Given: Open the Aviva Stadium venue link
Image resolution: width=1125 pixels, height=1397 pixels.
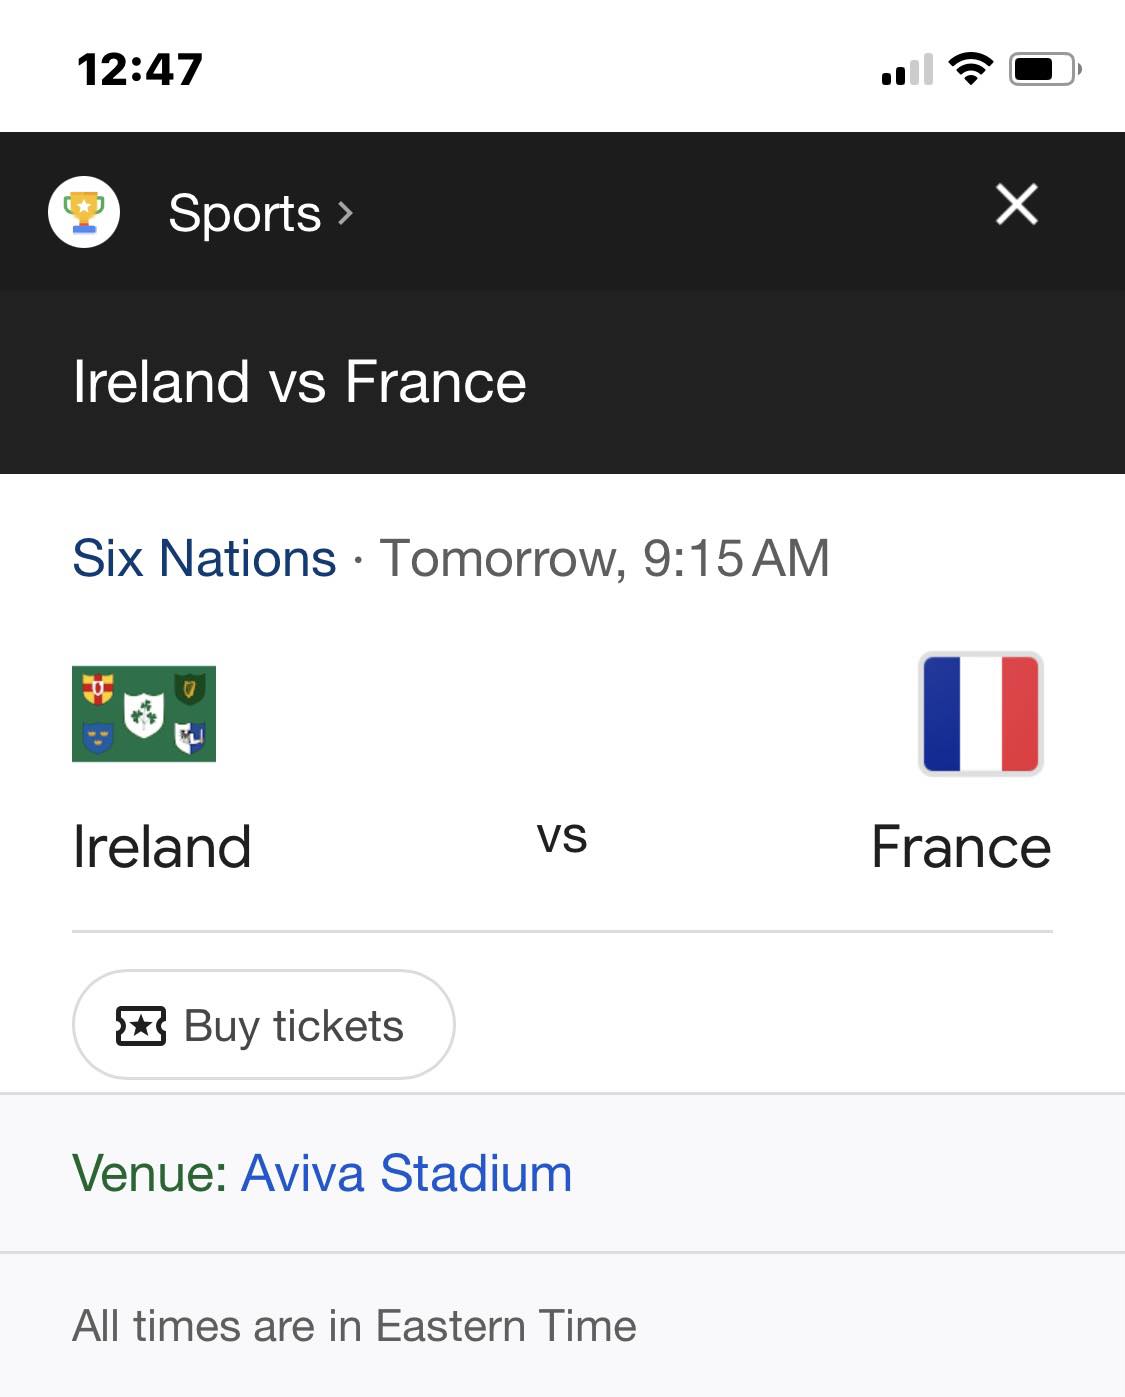Looking at the screenshot, I should click(407, 1173).
